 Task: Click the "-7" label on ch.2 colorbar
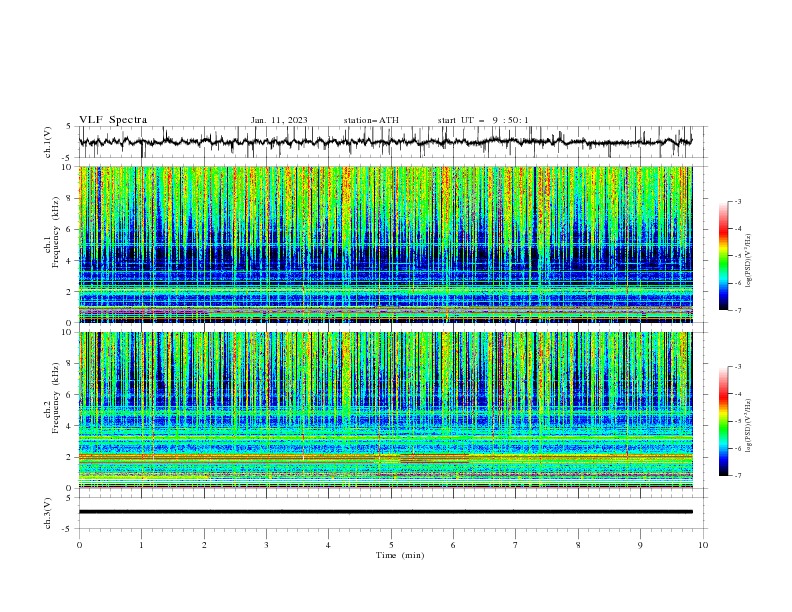pyautogui.click(x=737, y=476)
